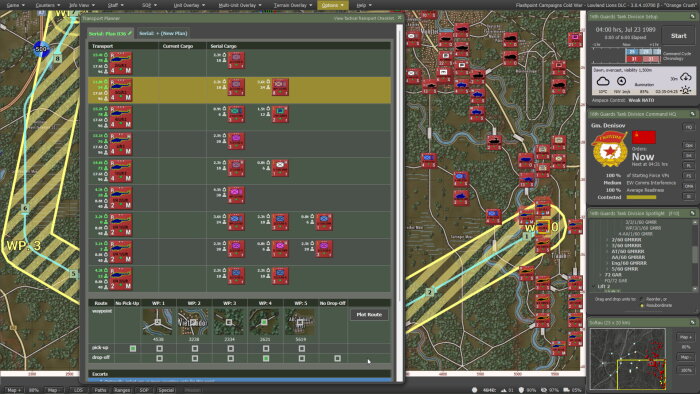
Task: Enable pick-up at WP: 3
Action: pyautogui.click(x=230, y=348)
